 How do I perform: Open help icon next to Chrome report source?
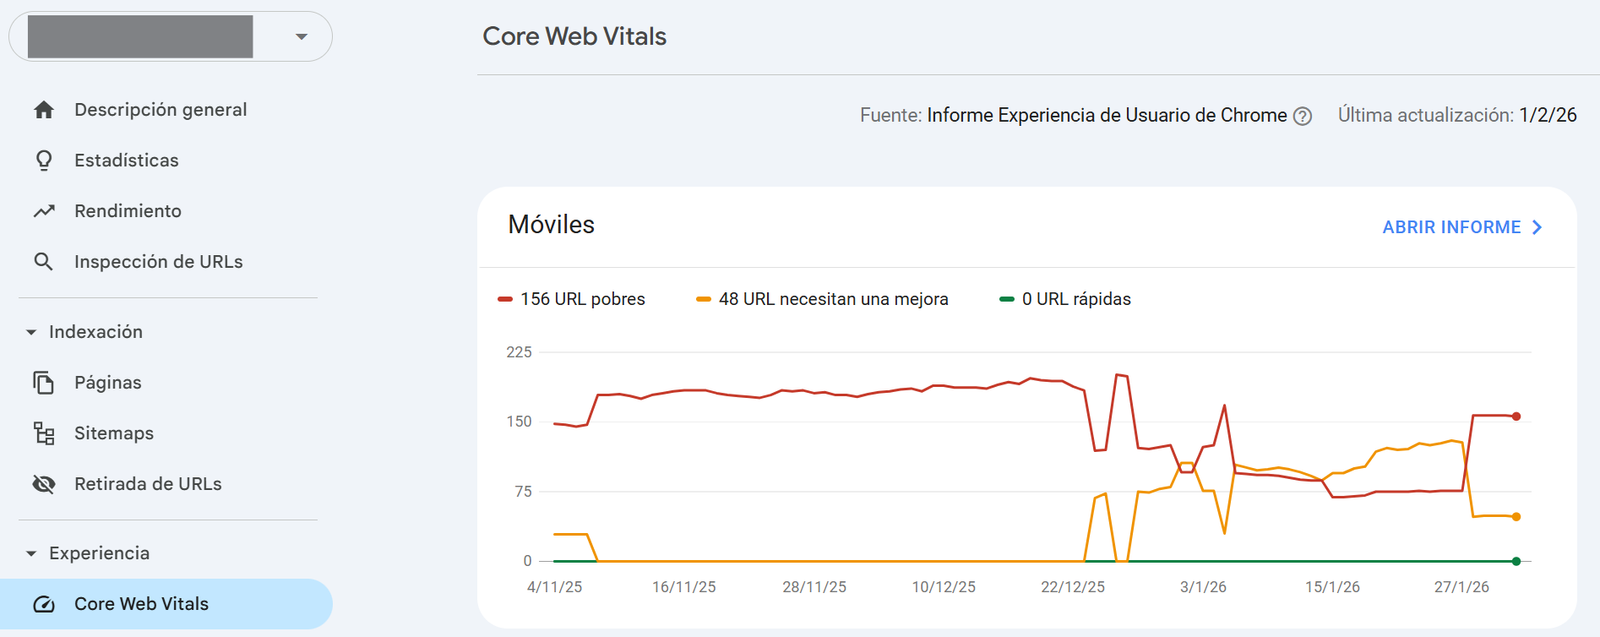pos(1302,116)
